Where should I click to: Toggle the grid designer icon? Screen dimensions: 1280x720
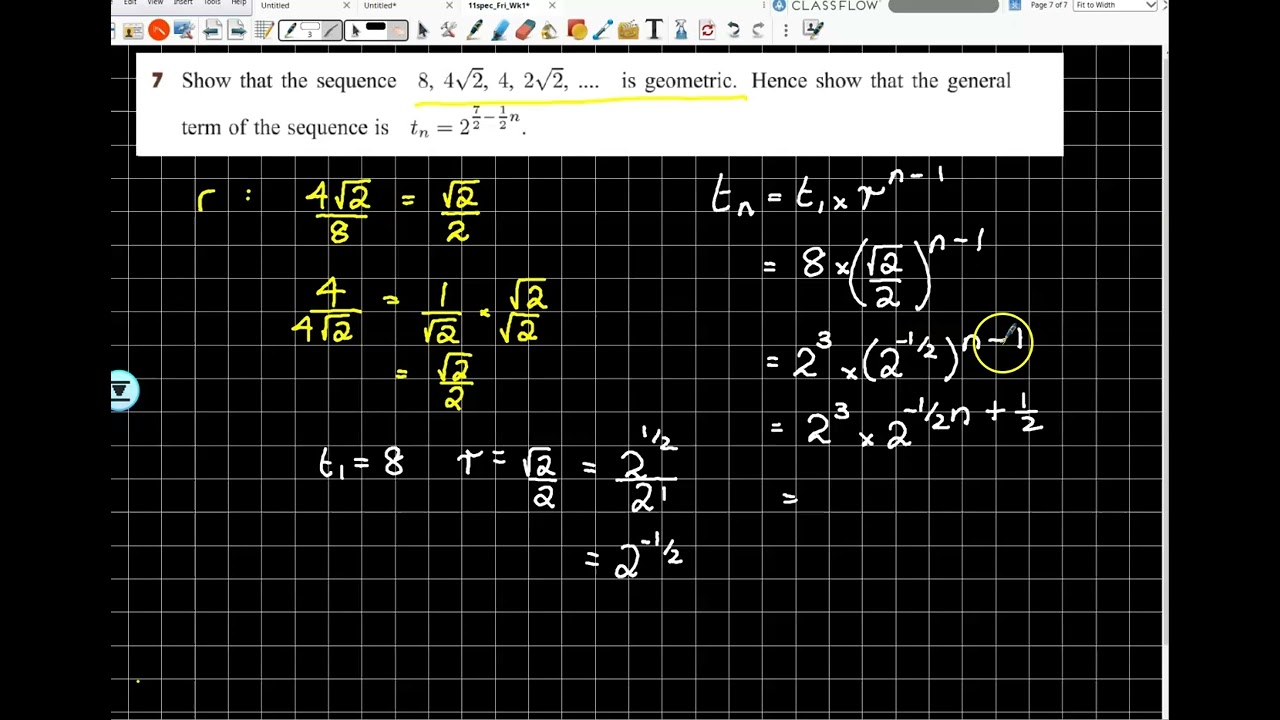point(264,31)
